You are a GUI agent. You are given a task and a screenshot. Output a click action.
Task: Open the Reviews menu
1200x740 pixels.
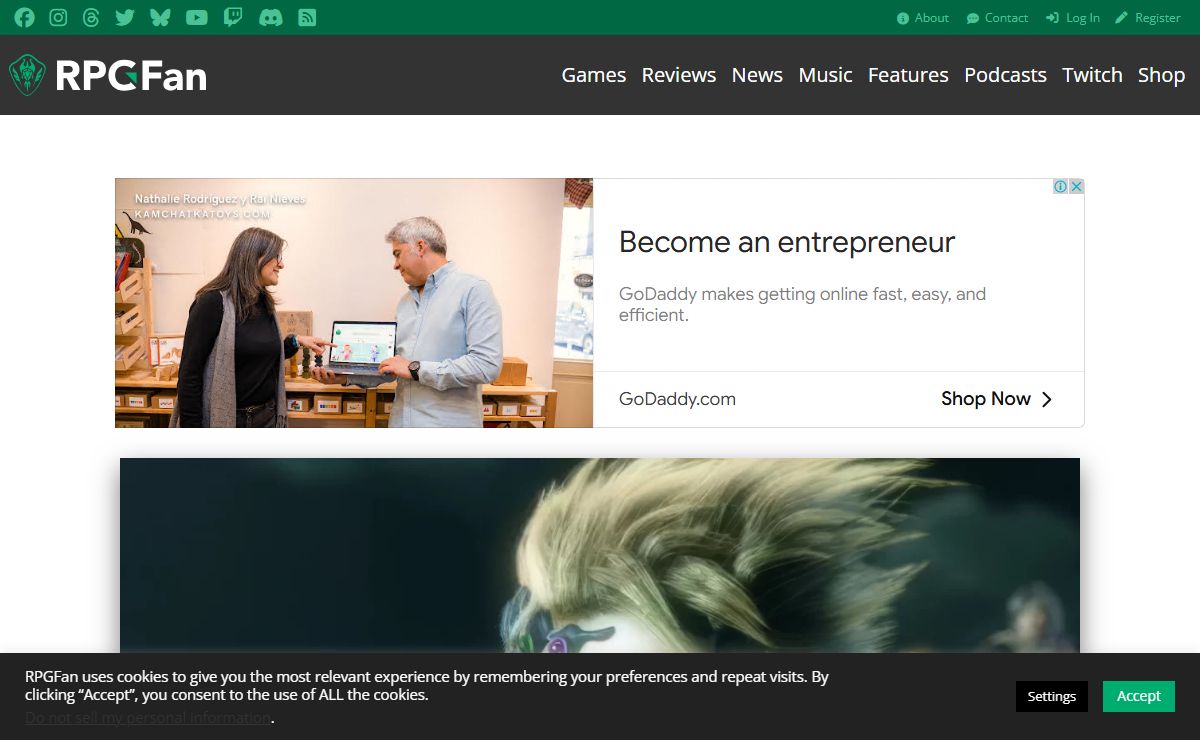pyautogui.click(x=679, y=75)
